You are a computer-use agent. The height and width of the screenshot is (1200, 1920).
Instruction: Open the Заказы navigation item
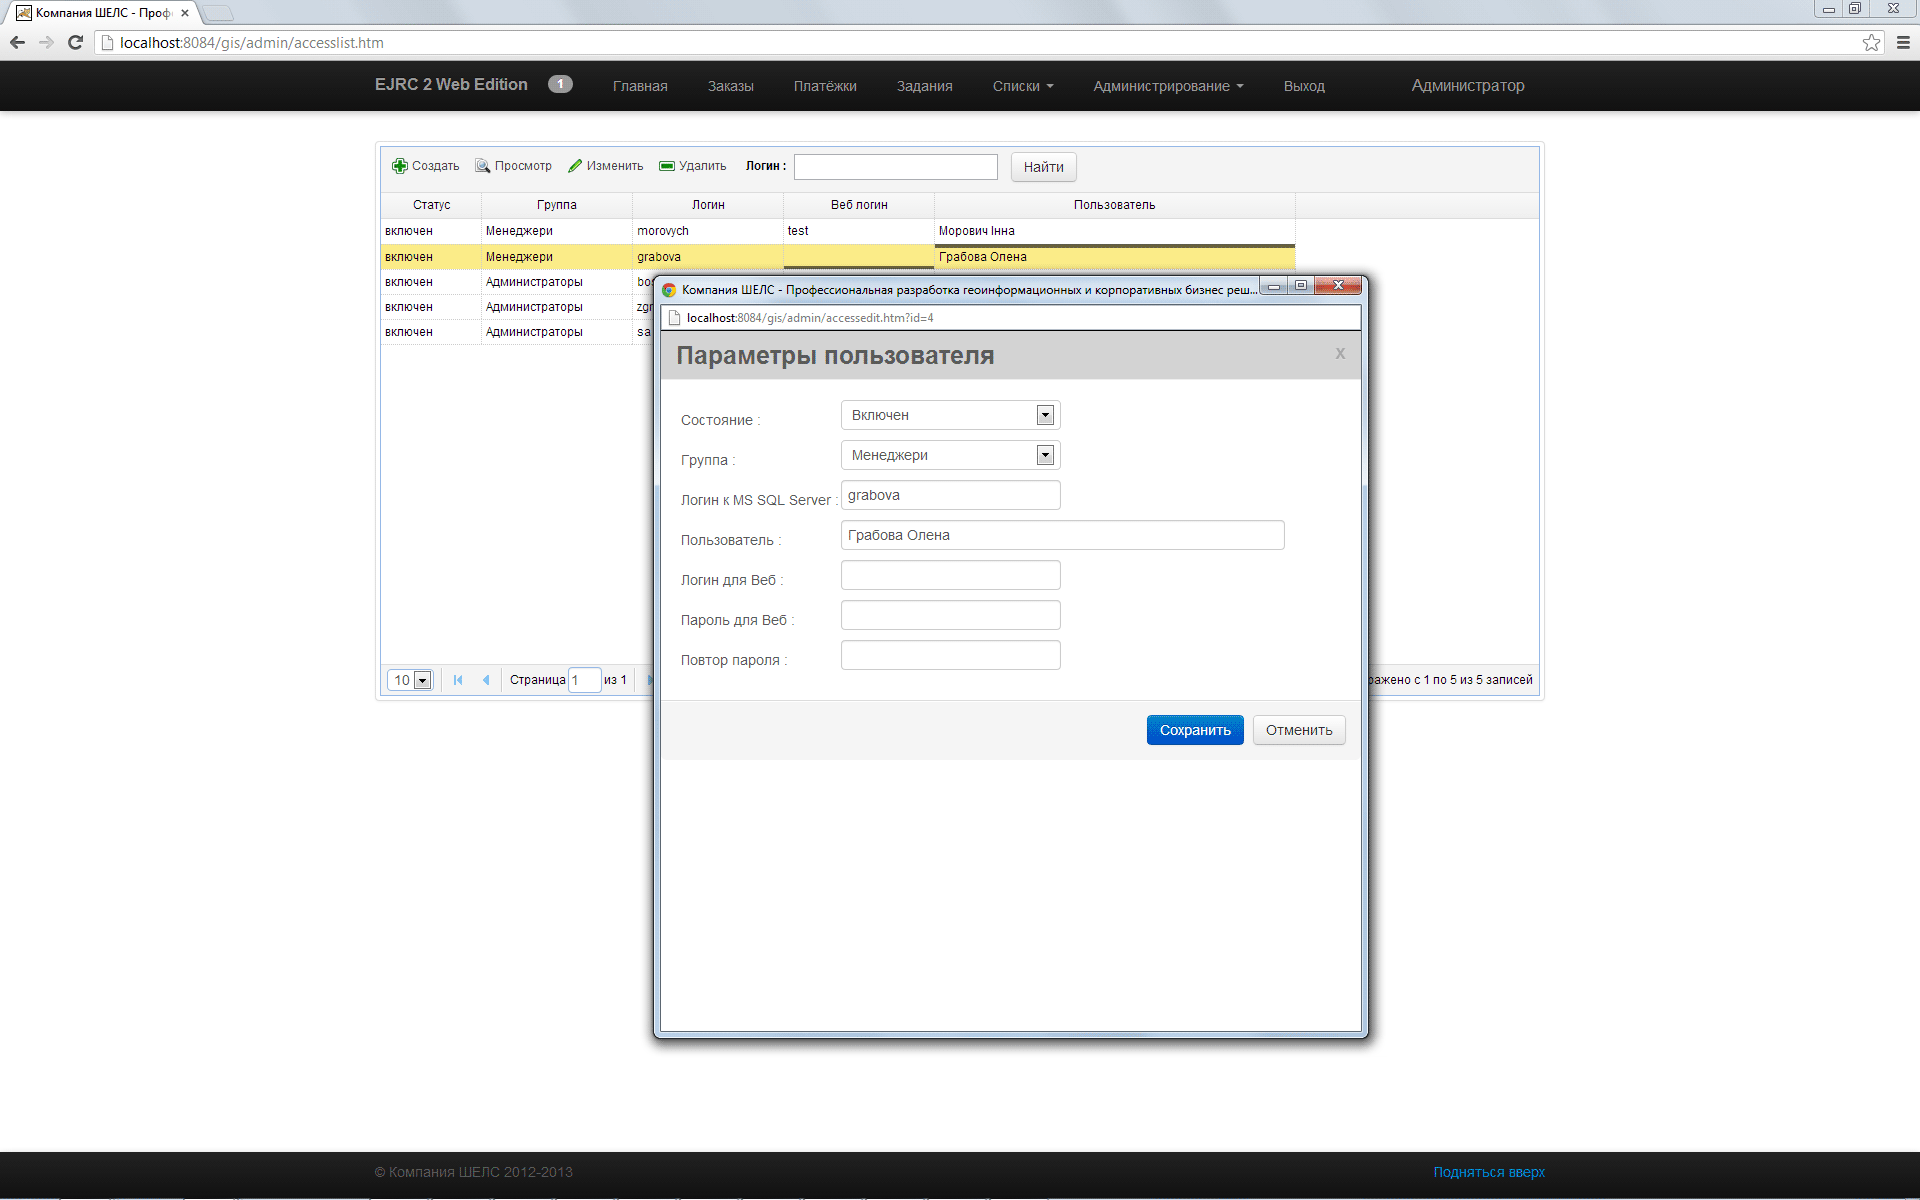point(730,86)
